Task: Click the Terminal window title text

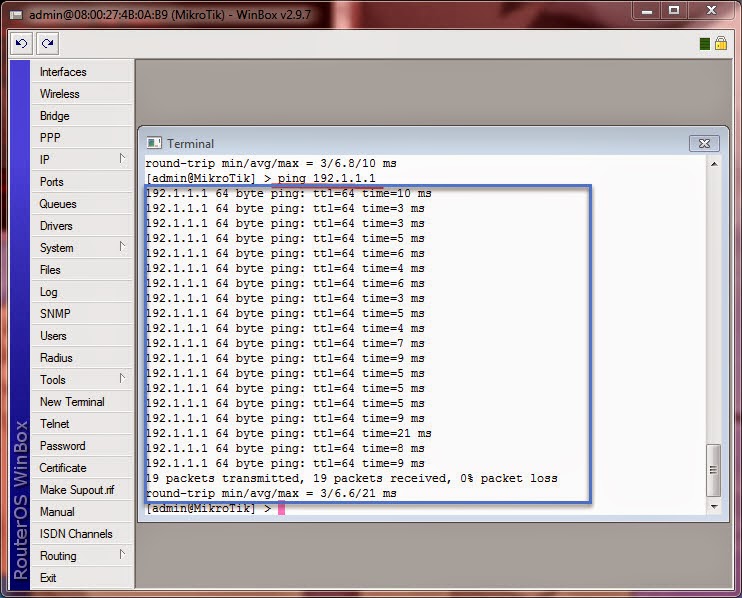Action: click(190, 143)
